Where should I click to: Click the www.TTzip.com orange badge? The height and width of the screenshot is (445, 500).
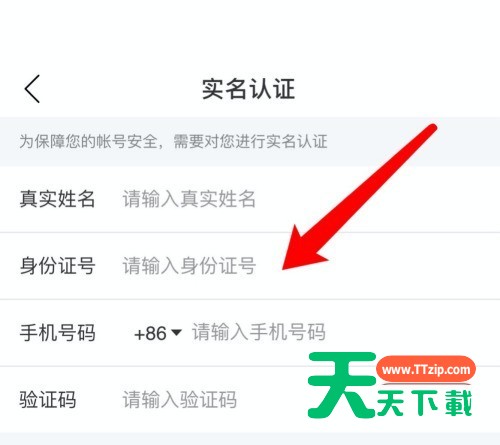pos(426,369)
